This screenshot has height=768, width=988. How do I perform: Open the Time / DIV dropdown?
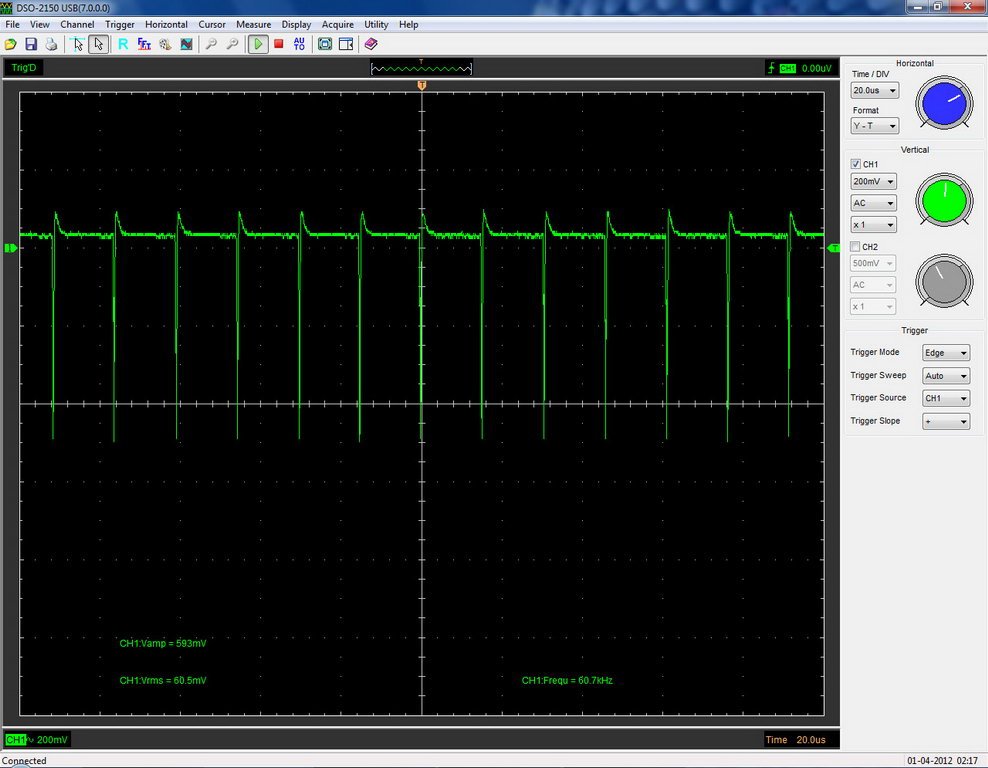[873, 90]
